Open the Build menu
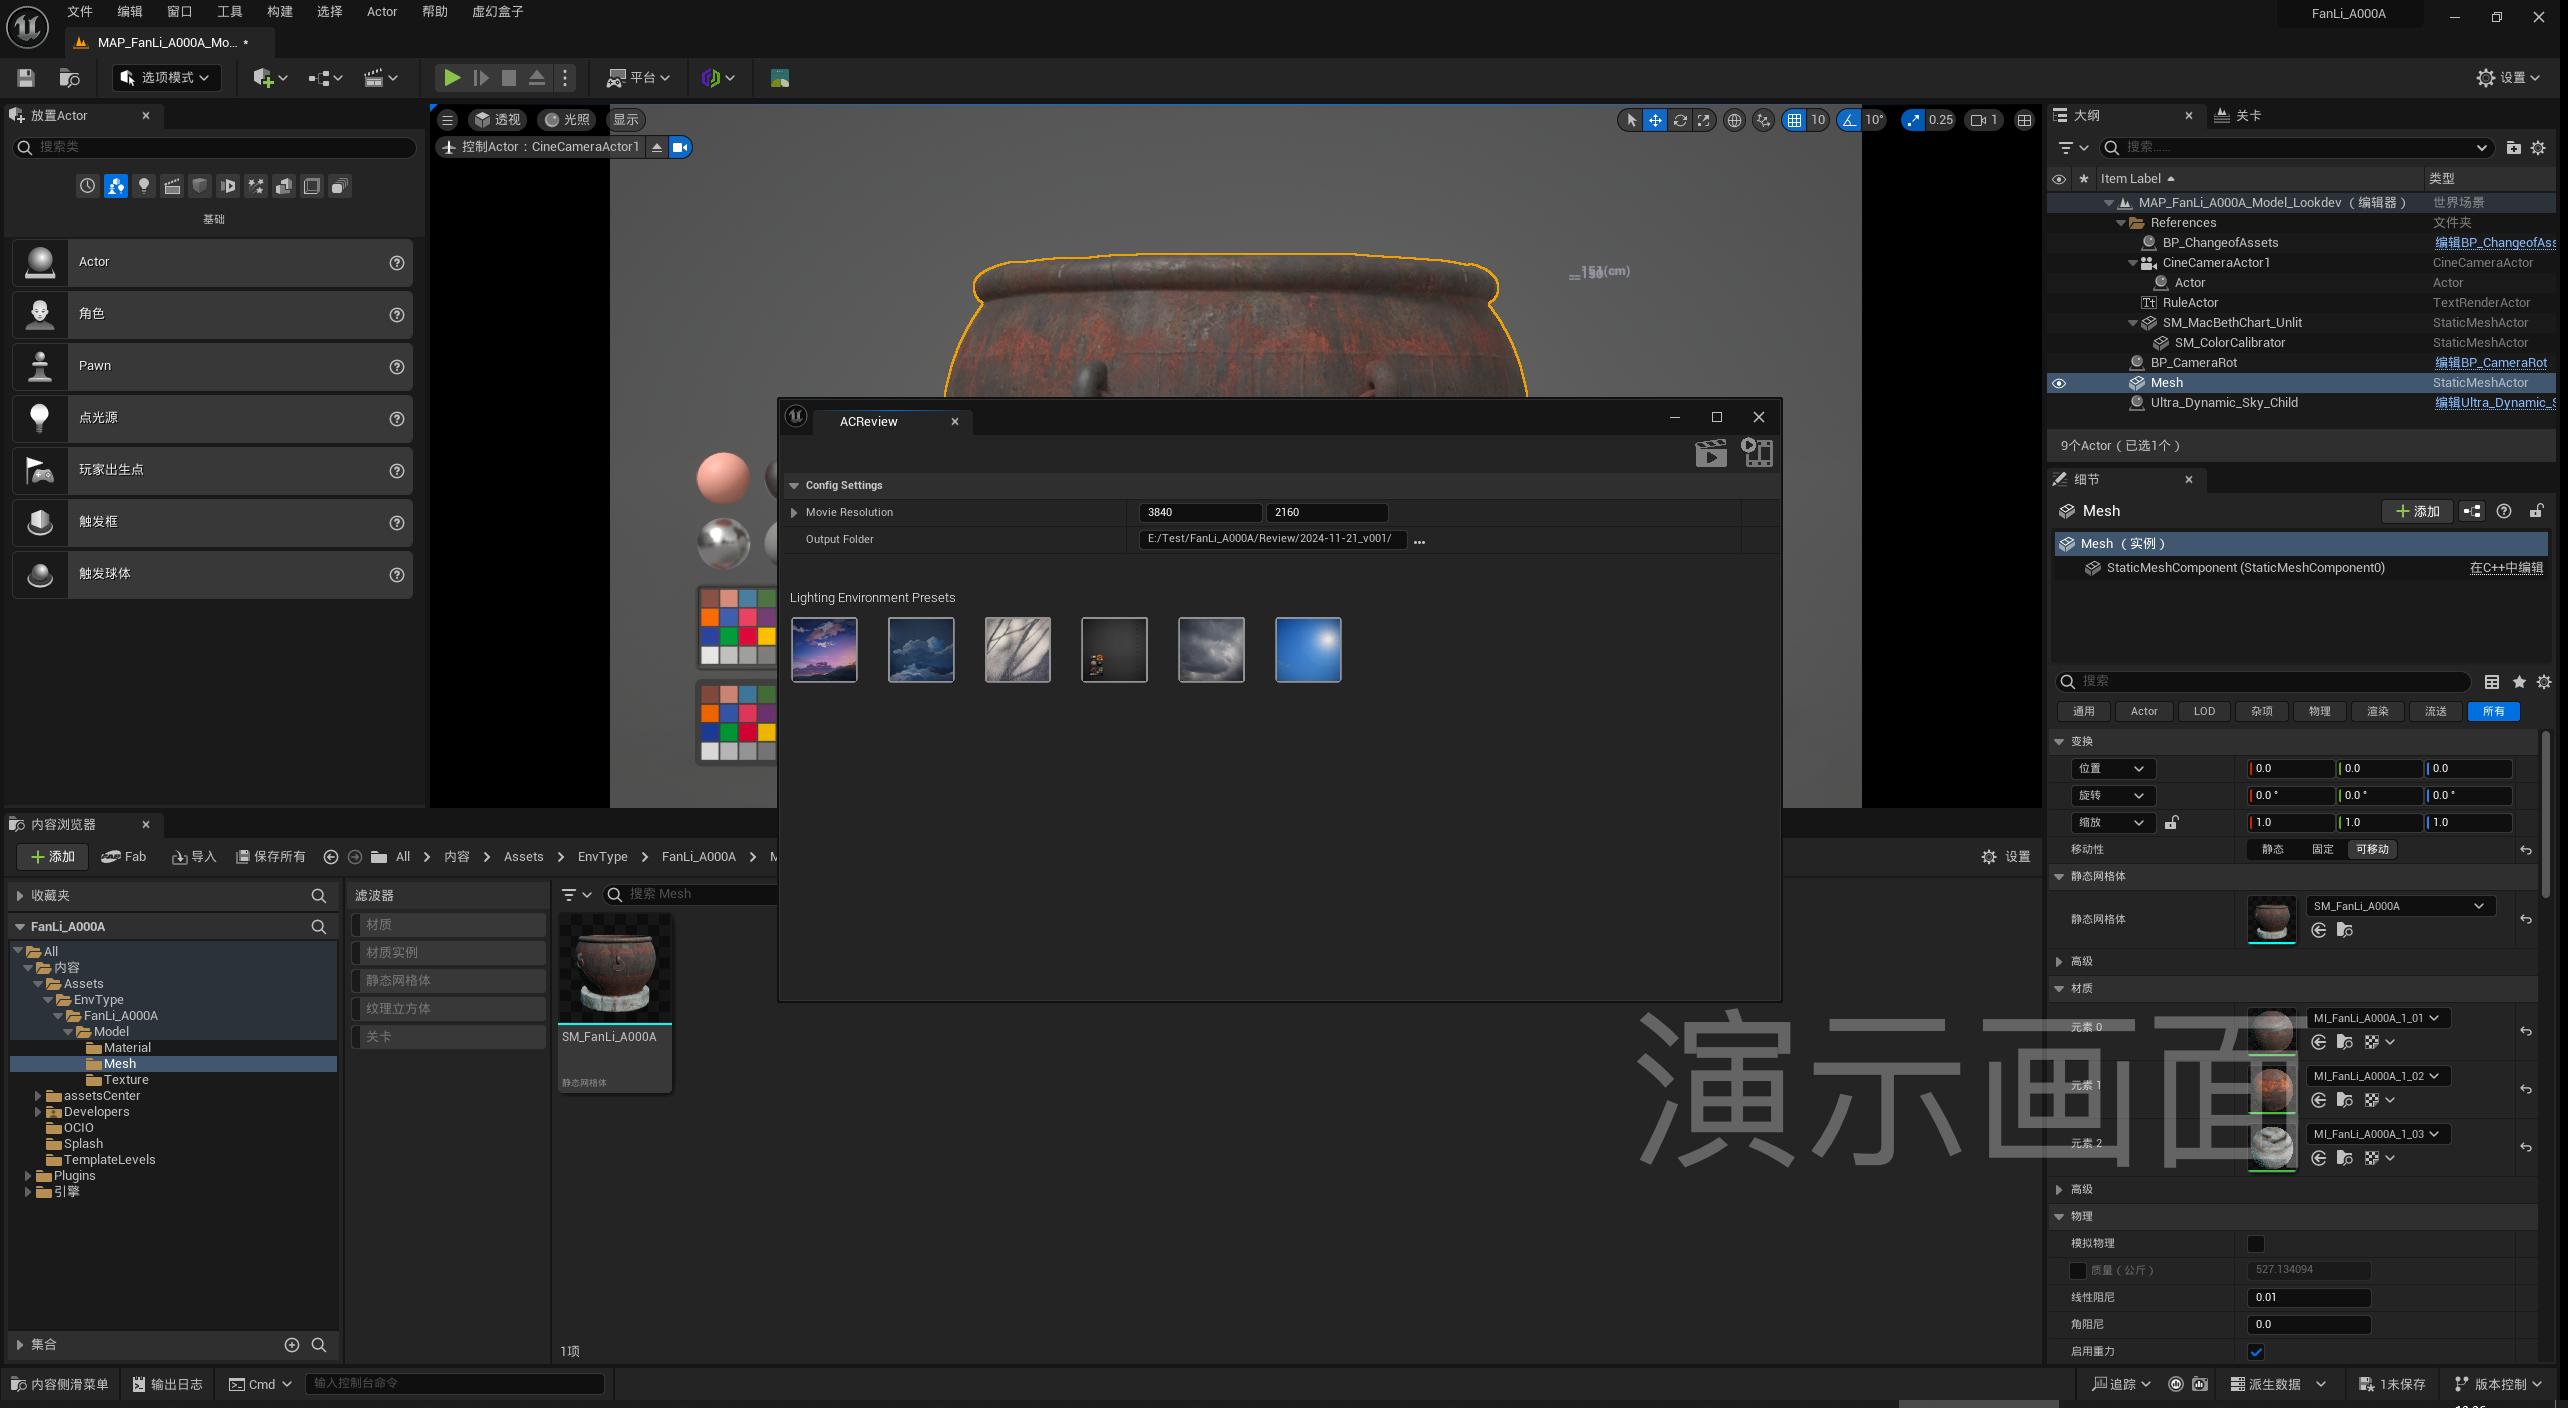2568x1408 pixels. coord(280,12)
